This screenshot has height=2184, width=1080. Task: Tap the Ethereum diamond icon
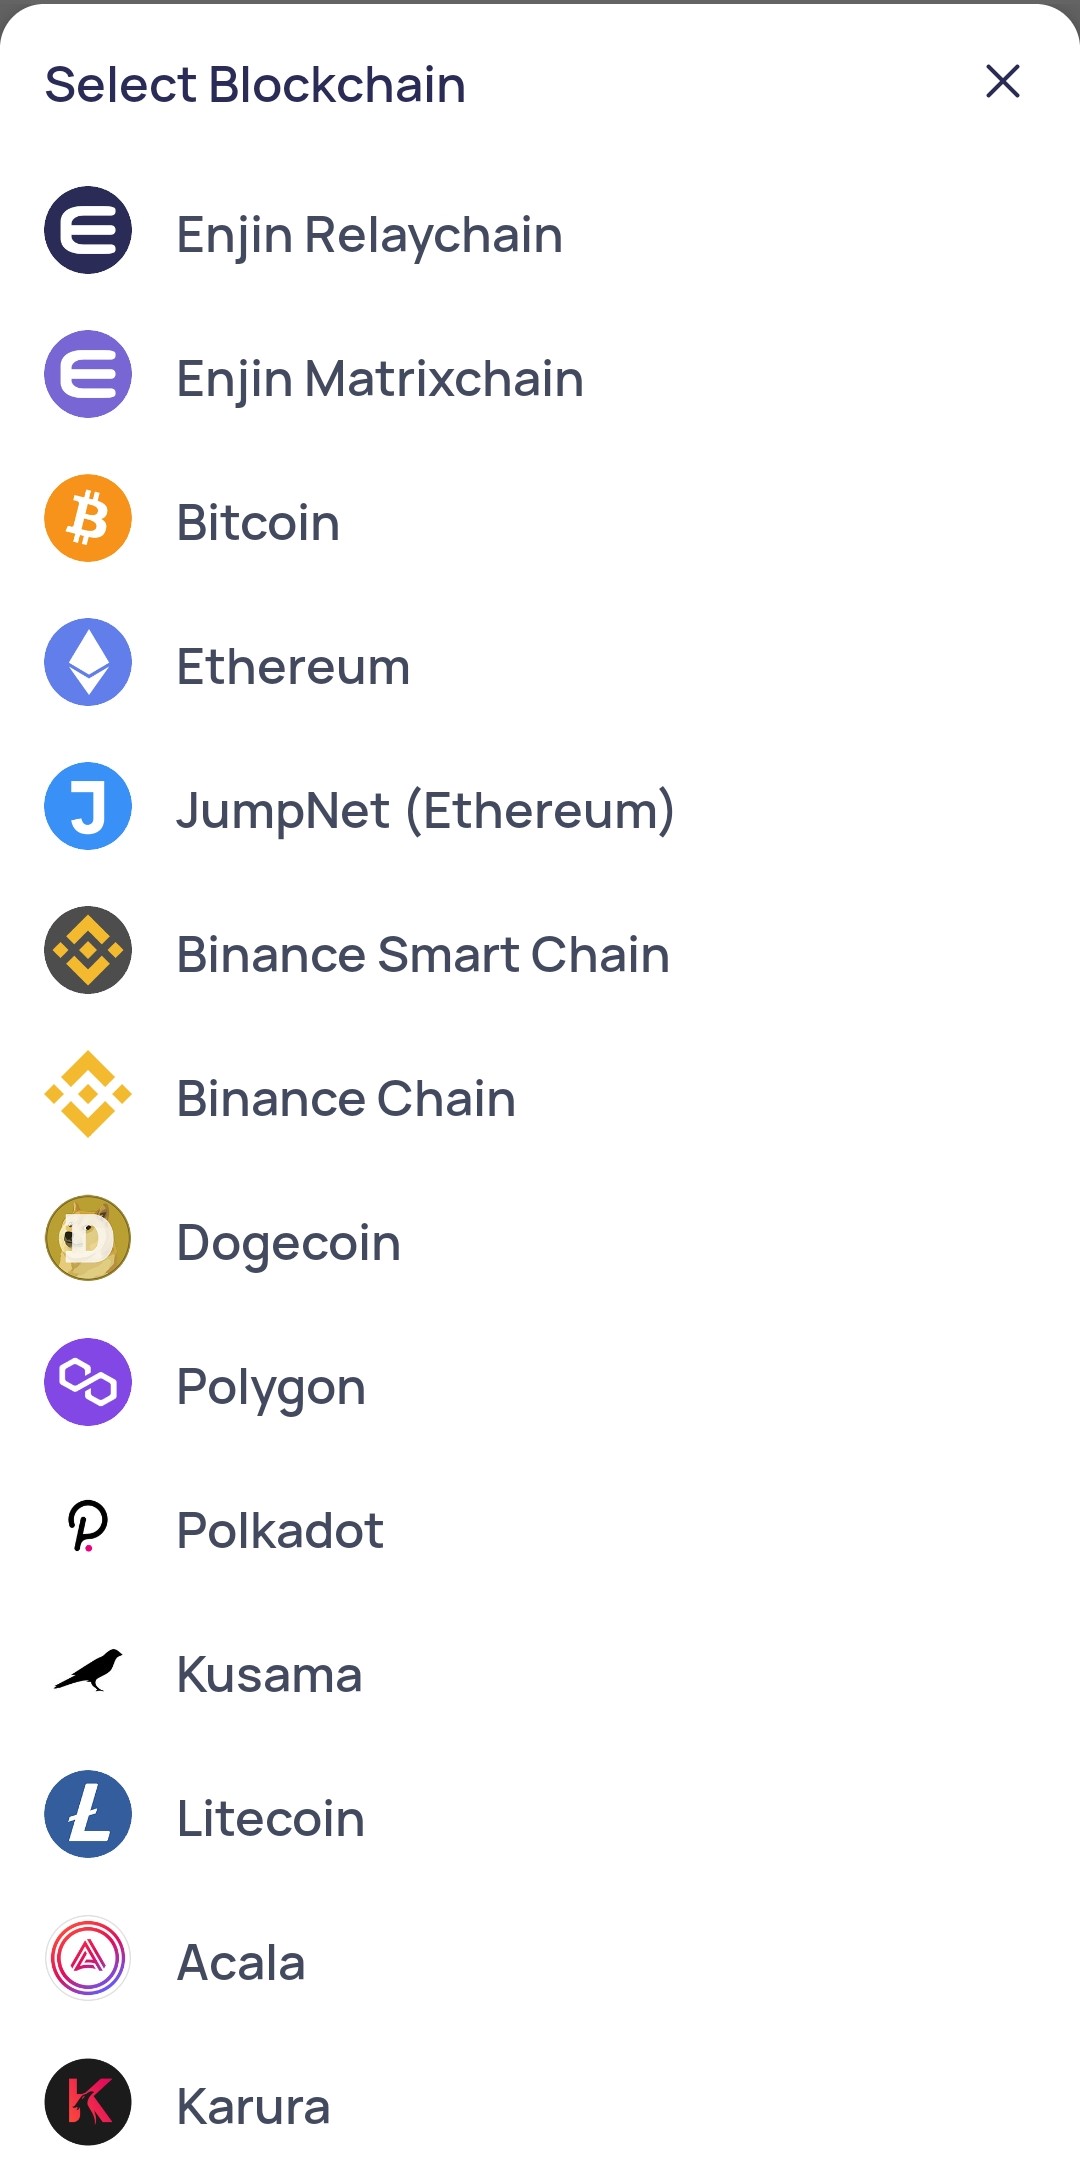[x=88, y=662]
